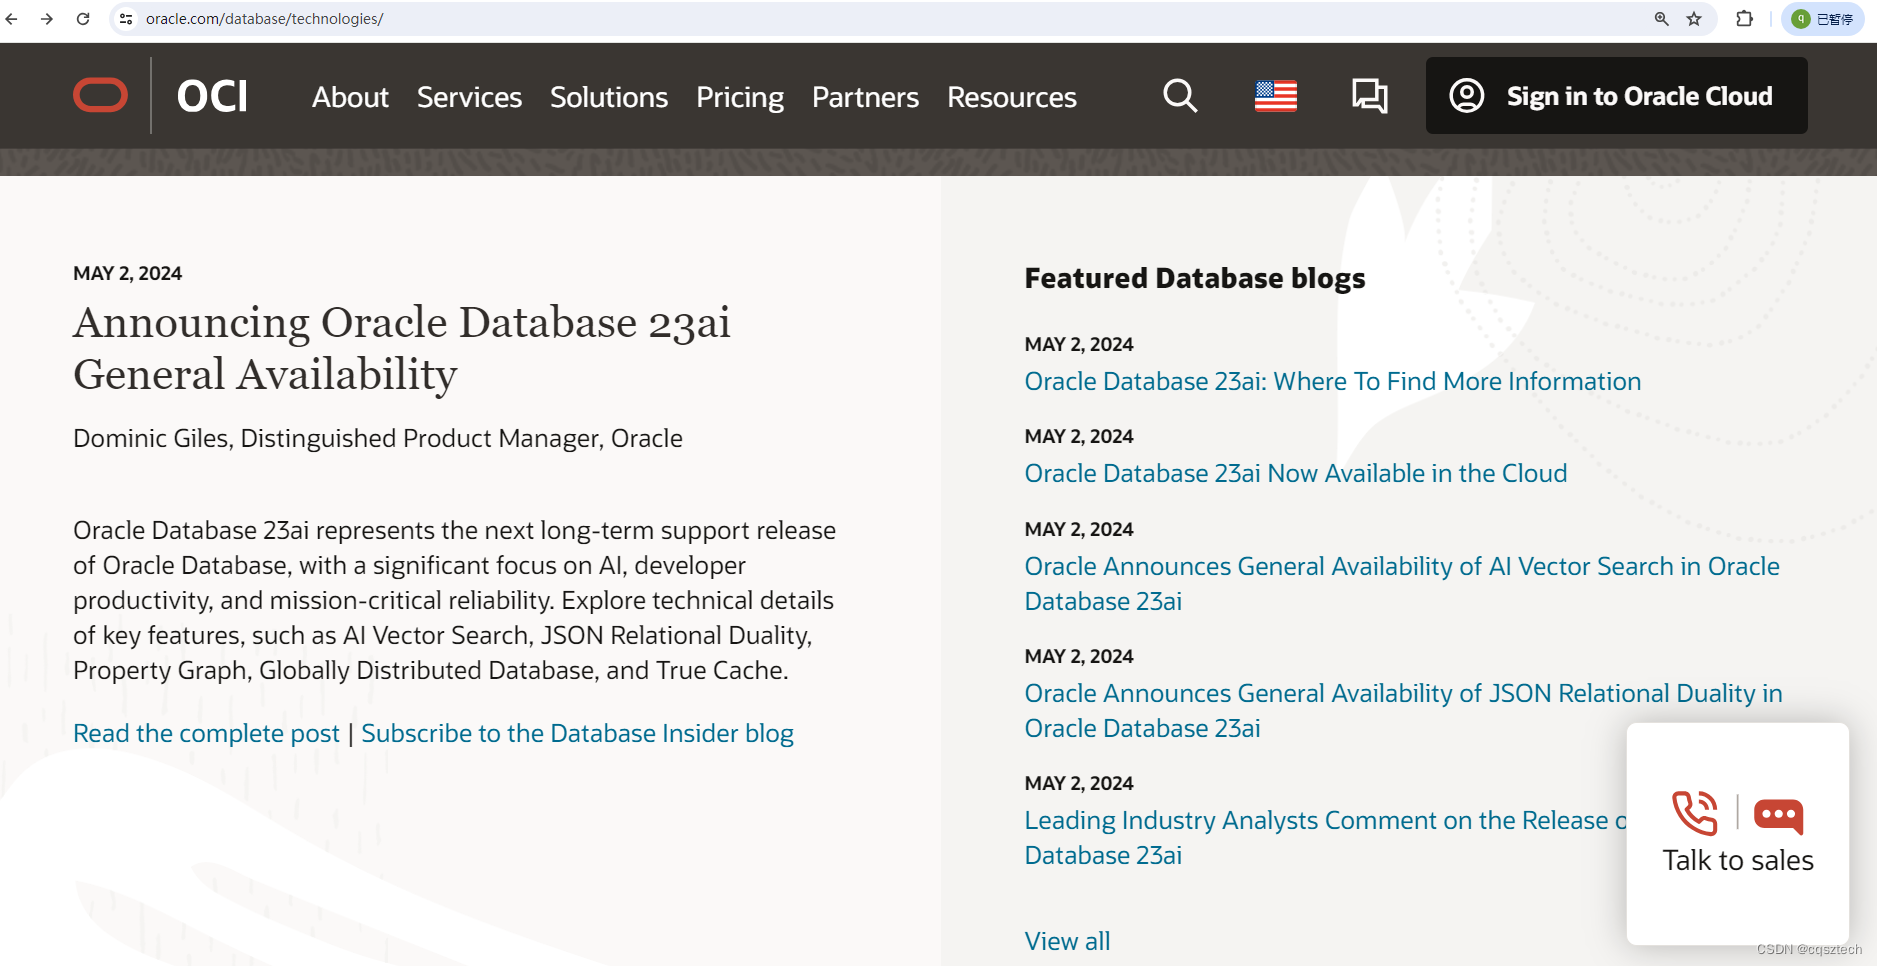The width and height of the screenshot is (1877, 966).
Task: Open the Resources menu
Action: tap(1012, 97)
